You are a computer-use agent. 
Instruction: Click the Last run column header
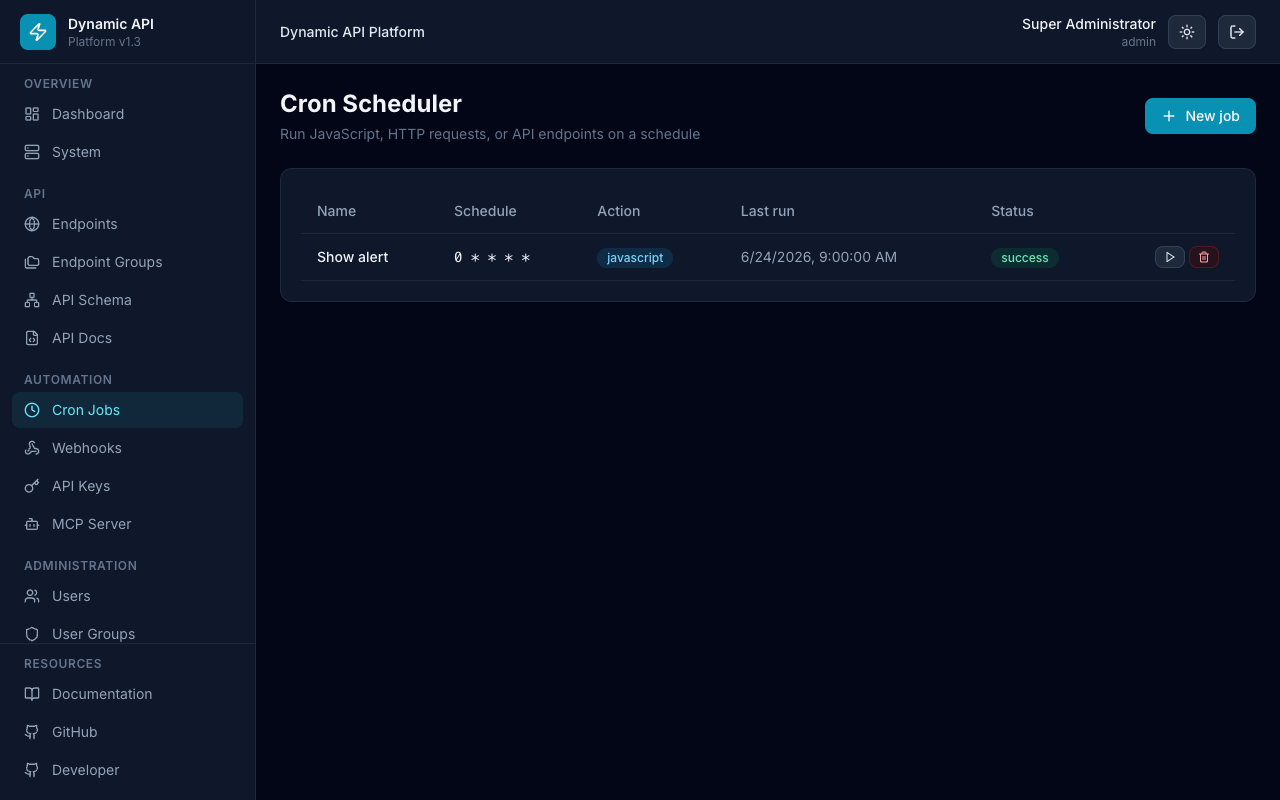pos(768,211)
